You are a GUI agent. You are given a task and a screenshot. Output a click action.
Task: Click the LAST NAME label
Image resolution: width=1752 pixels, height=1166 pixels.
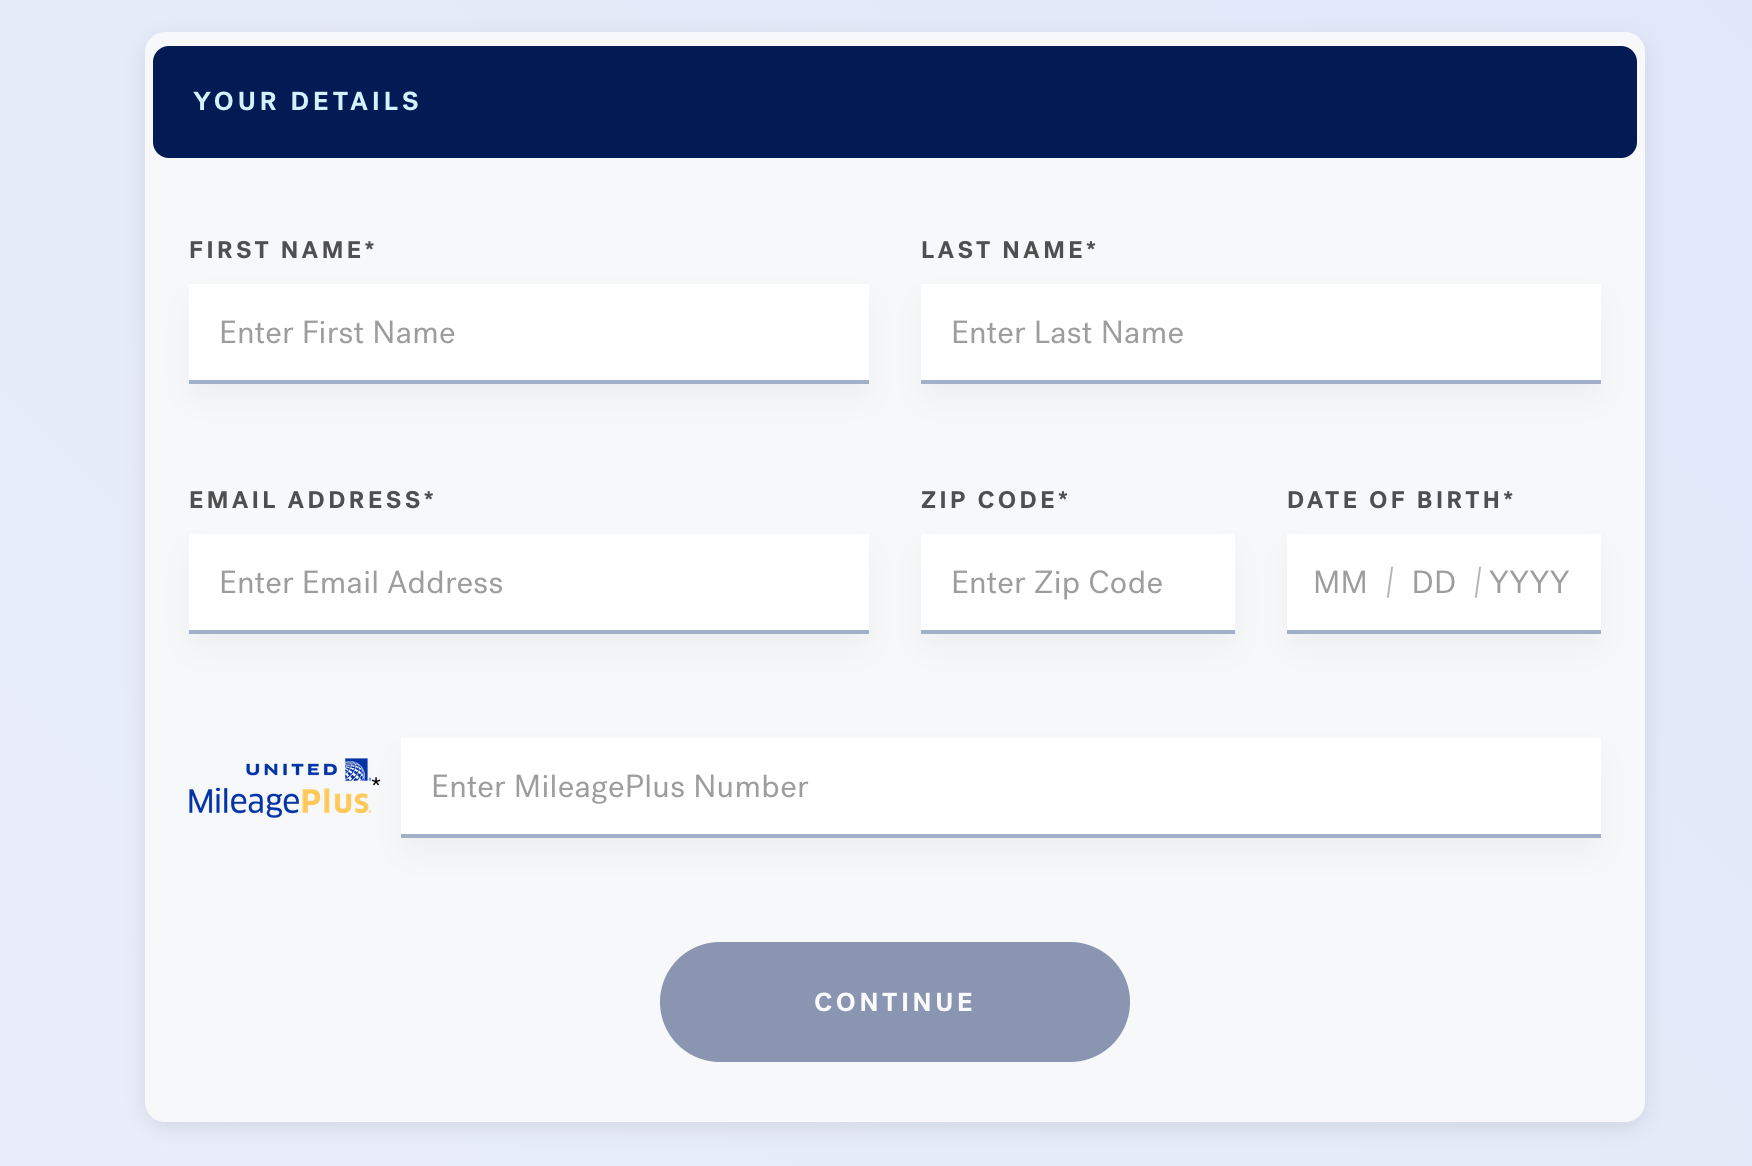point(1009,250)
